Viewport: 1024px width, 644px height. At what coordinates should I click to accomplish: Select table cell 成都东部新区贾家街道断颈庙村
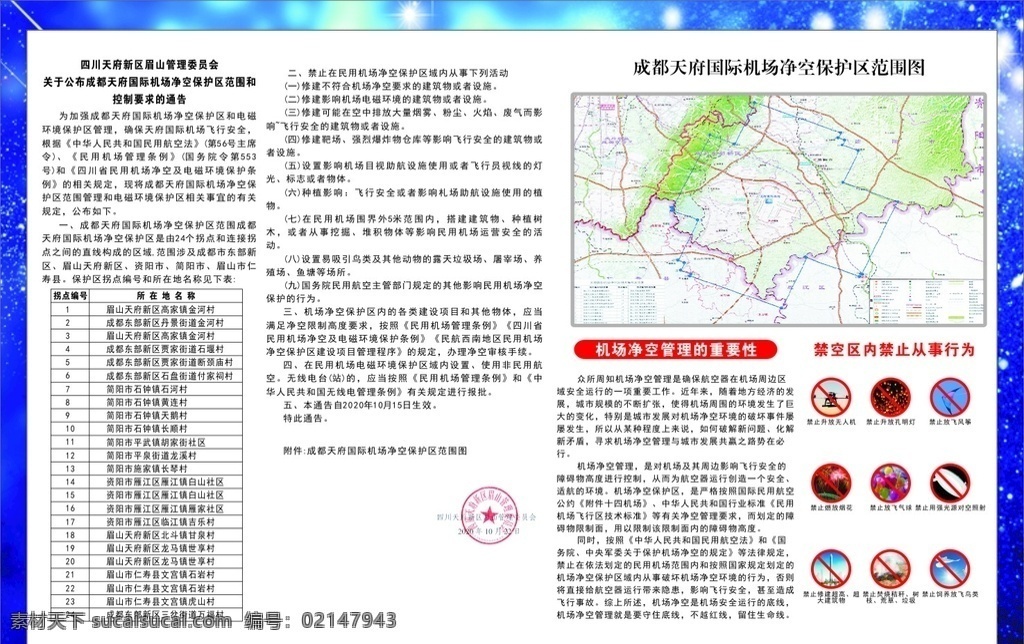(166, 362)
